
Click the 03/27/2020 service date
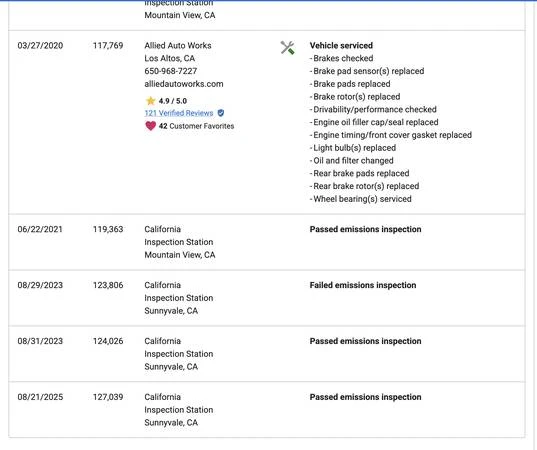pyautogui.click(x=40, y=46)
